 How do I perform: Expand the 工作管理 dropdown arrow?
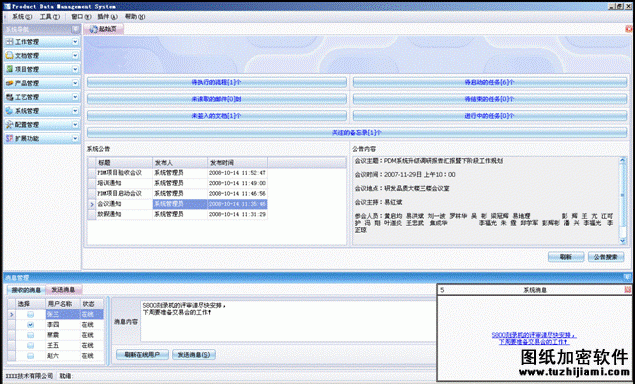click(75, 42)
